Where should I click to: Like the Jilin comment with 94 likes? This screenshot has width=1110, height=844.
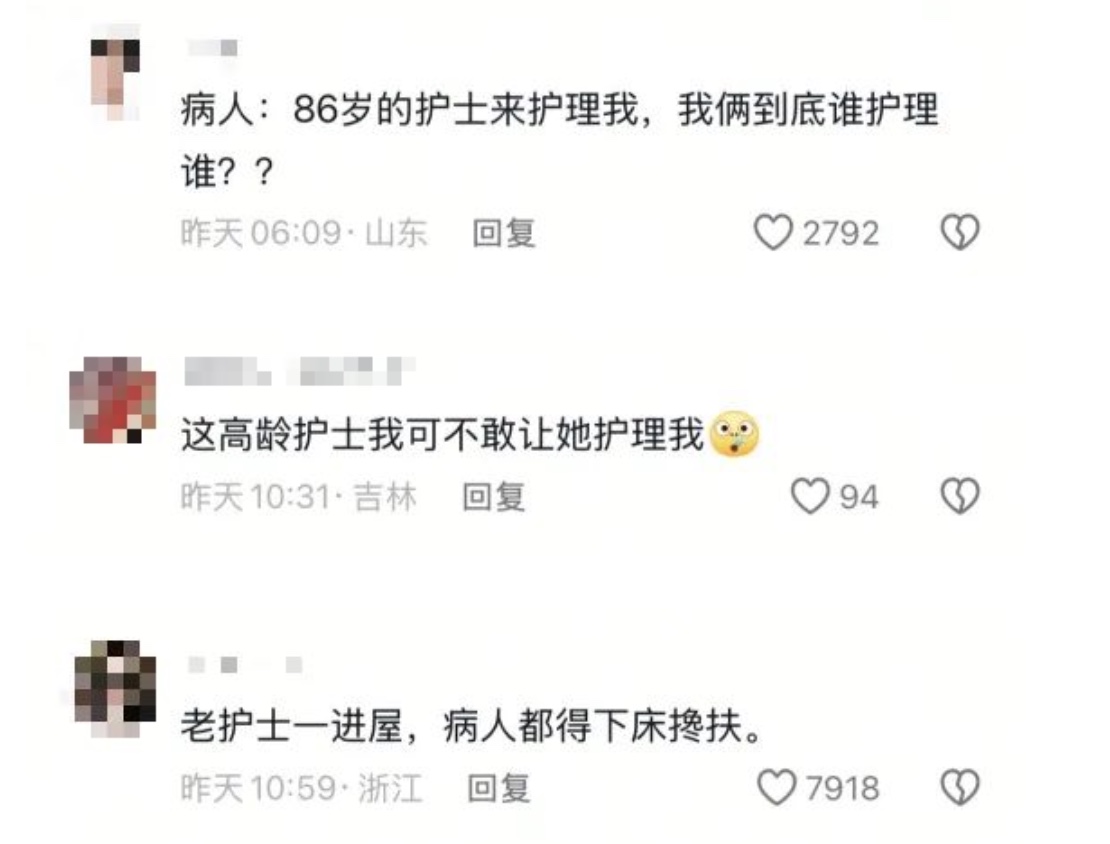tap(810, 496)
